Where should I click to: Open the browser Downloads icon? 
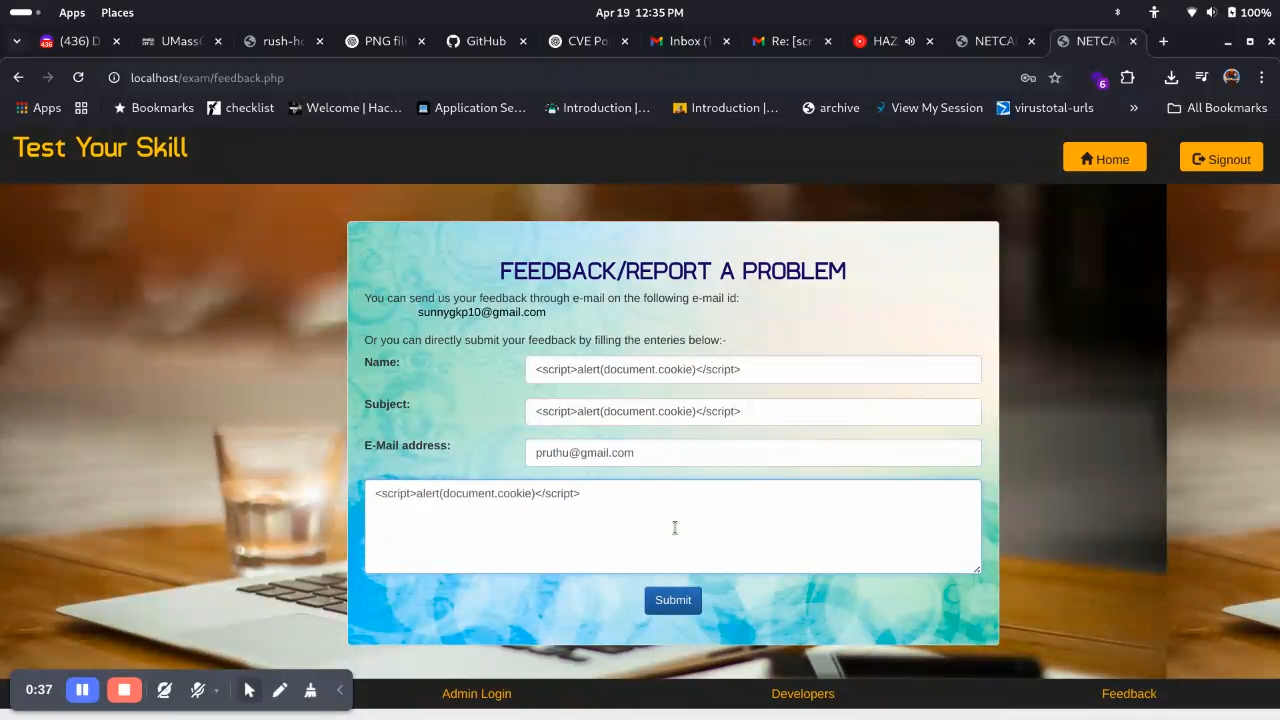tap(1171, 77)
